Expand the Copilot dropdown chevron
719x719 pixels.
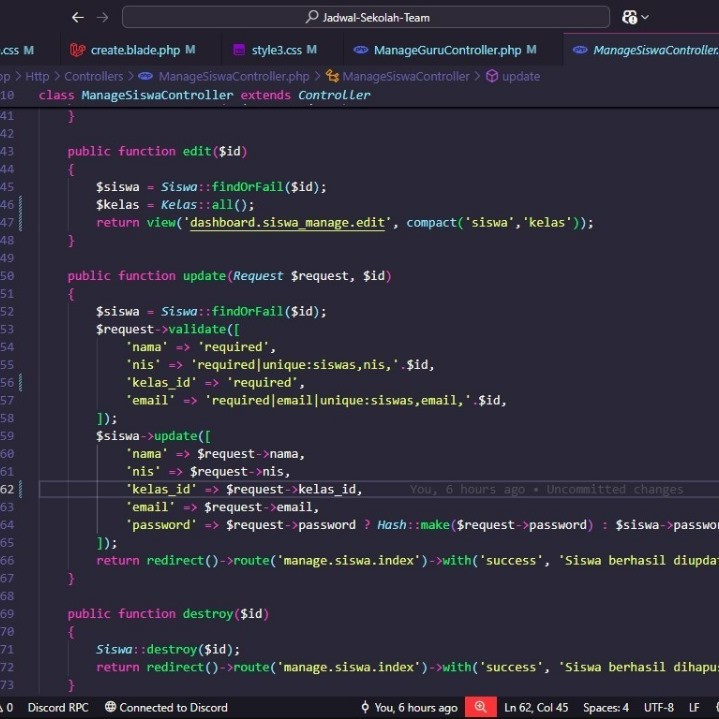pos(645,17)
